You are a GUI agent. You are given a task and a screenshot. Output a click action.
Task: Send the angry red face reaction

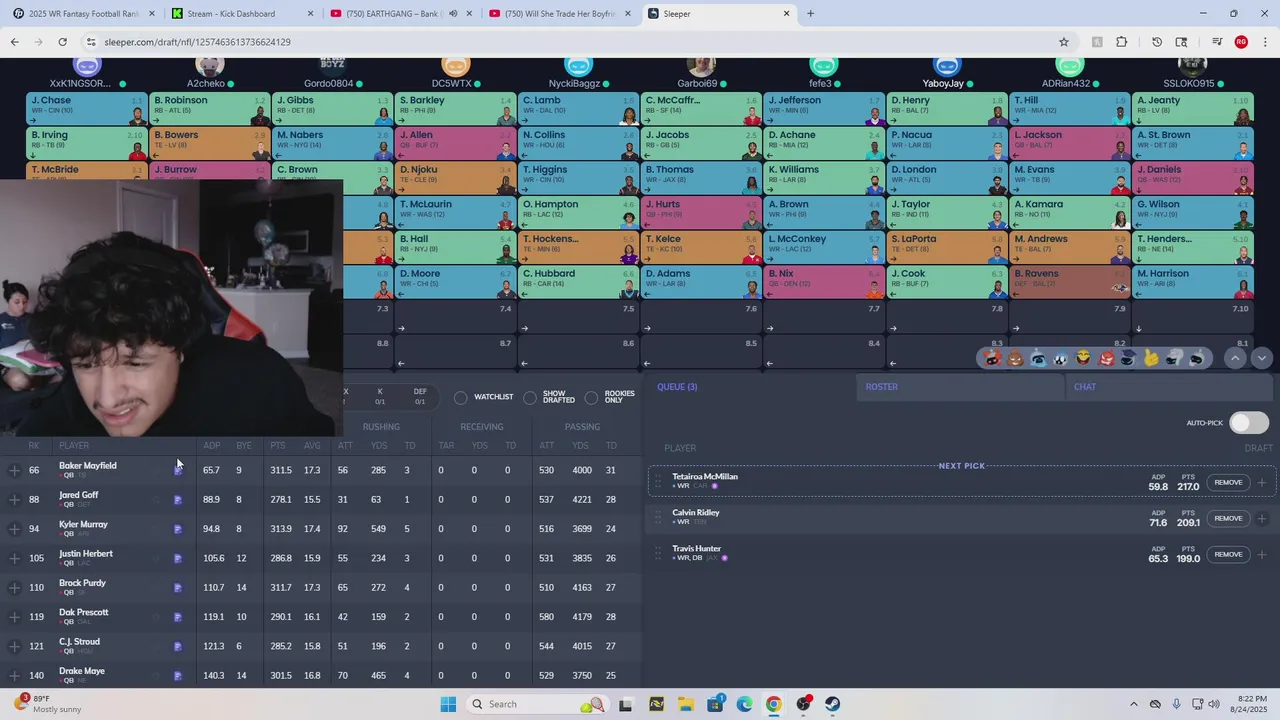click(1107, 358)
